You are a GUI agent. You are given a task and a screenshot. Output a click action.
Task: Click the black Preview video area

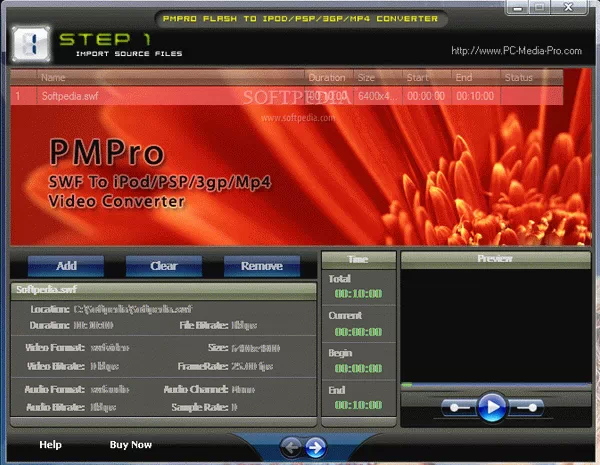(x=496, y=325)
